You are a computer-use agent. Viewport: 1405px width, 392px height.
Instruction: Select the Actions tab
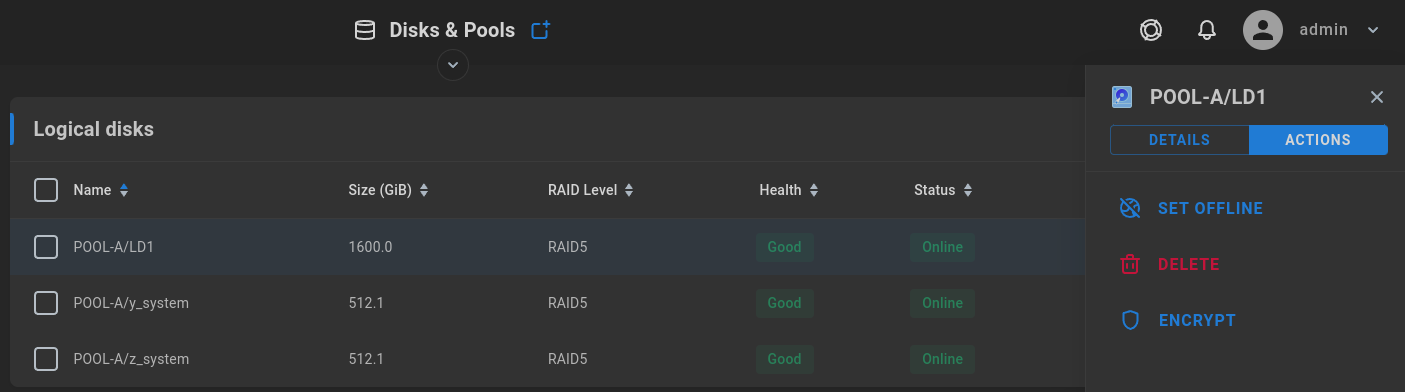click(1318, 140)
